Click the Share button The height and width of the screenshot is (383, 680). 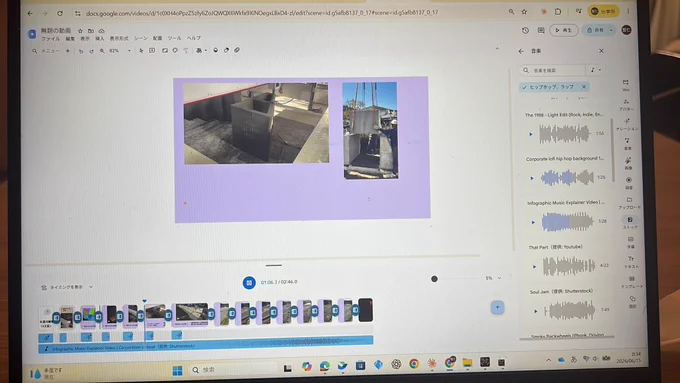[595, 30]
